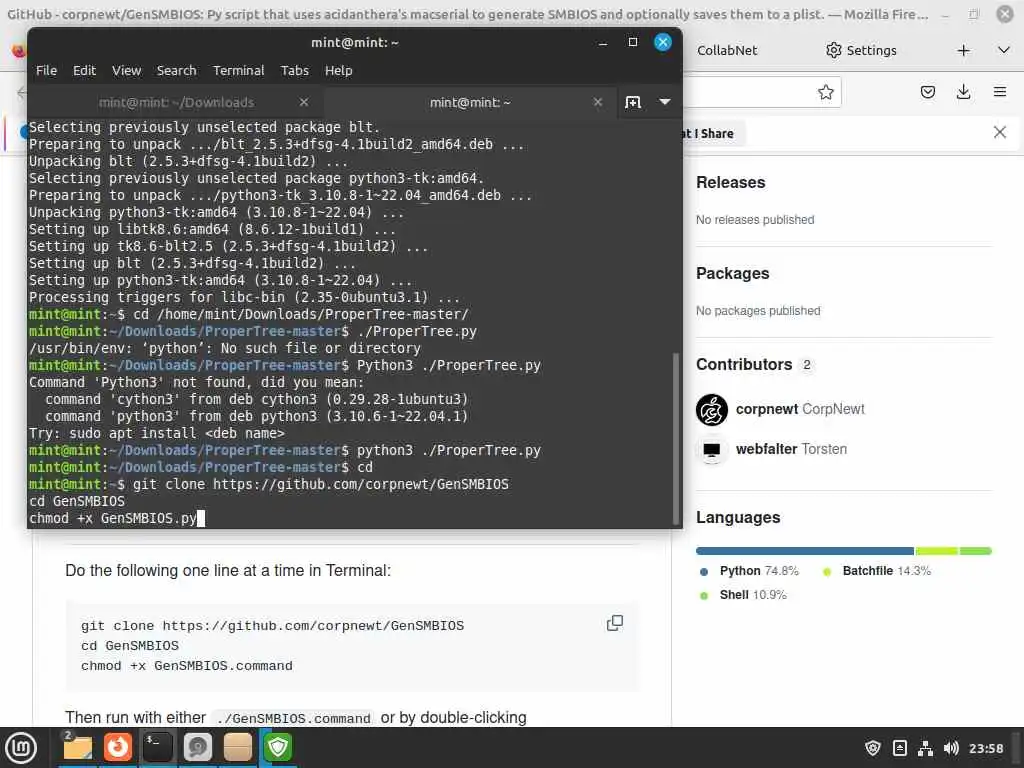
Task: Open the Terminal taskbar icon
Action: click(x=157, y=748)
